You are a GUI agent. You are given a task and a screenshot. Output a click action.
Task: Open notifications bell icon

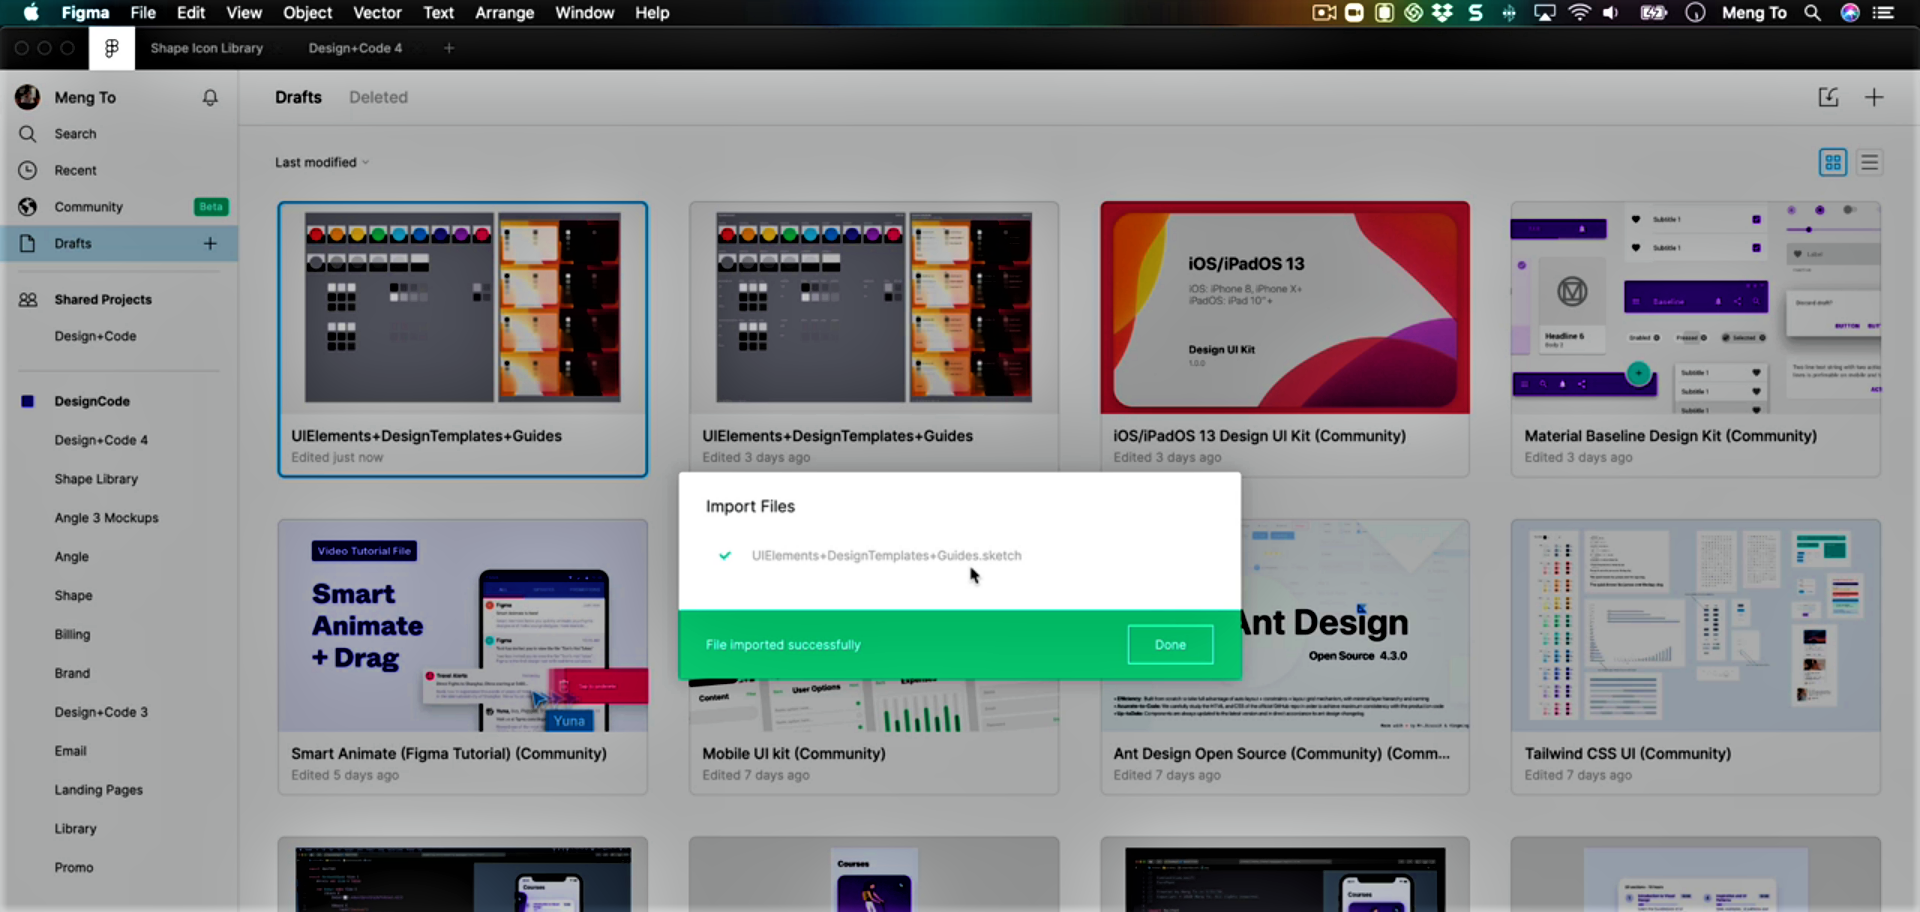pyautogui.click(x=210, y=97)
